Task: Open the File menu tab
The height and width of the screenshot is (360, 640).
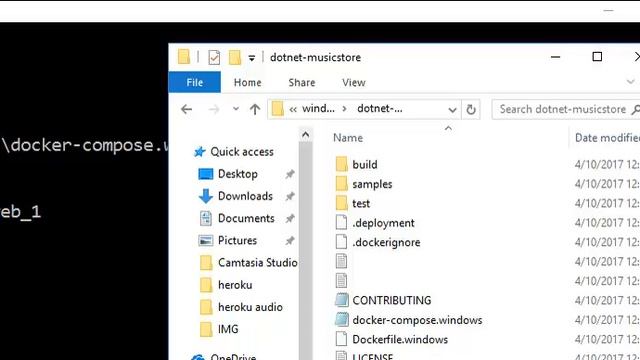Action: coord(195,82)
